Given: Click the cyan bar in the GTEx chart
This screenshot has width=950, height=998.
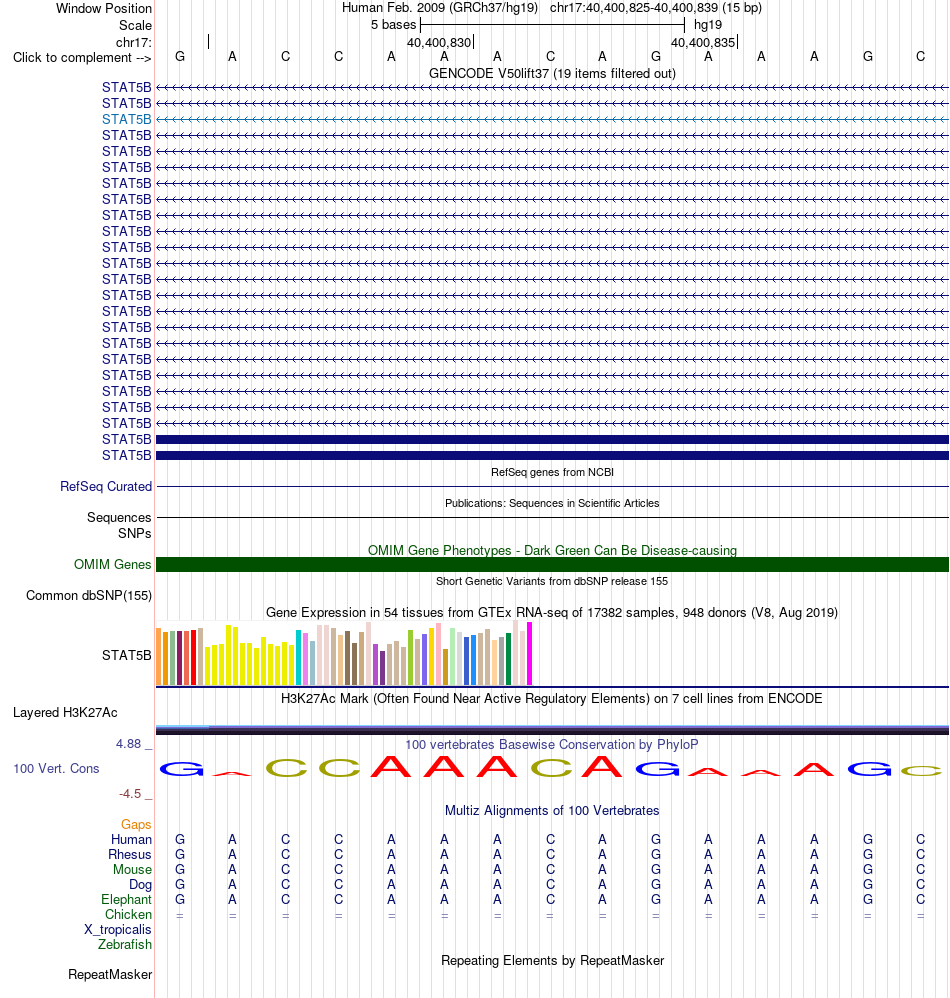Looking at the screenshot, I should coord(298,657).
